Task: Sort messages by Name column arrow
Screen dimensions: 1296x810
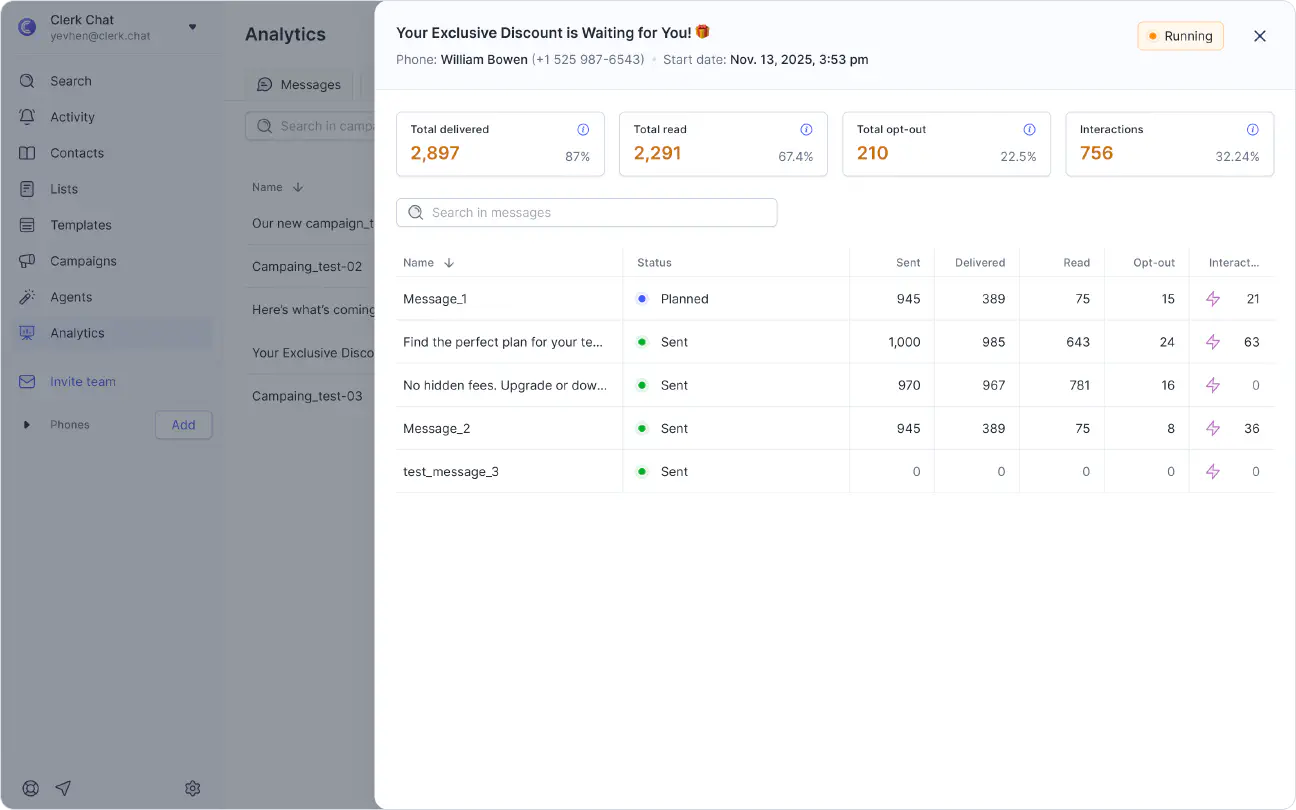Action: tap(449, 263)
